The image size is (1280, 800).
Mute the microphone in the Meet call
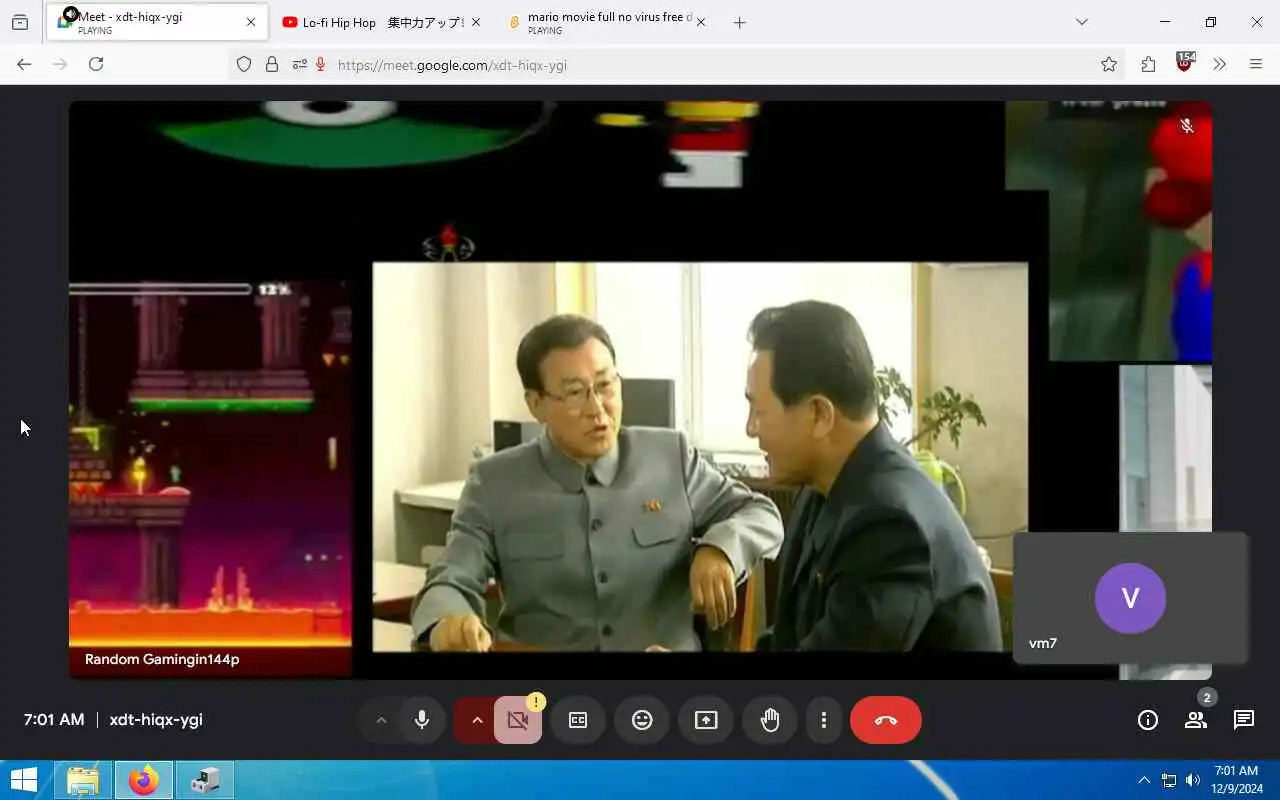point(422,720)
